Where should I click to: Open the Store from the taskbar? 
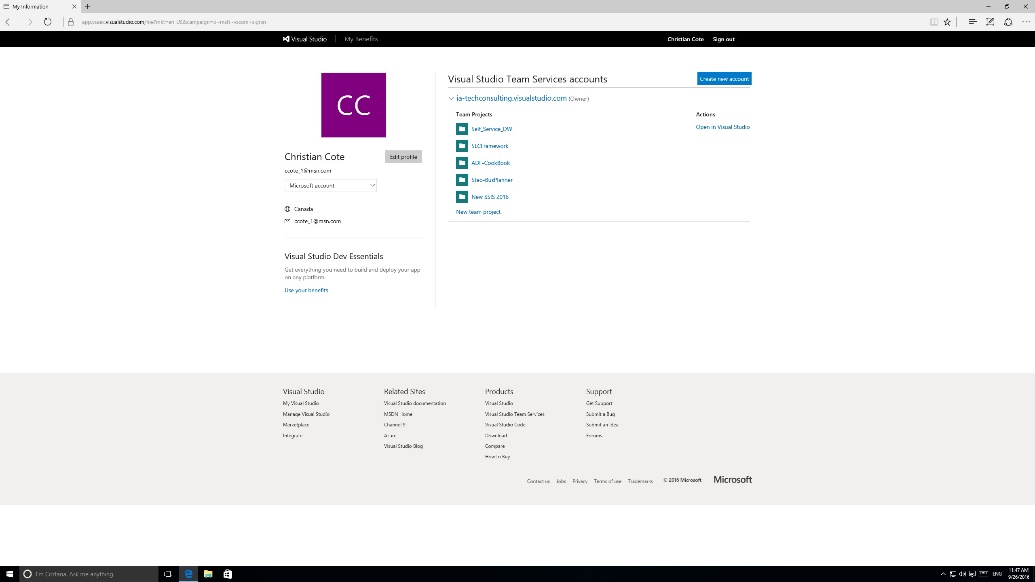(x=228, y=574)
